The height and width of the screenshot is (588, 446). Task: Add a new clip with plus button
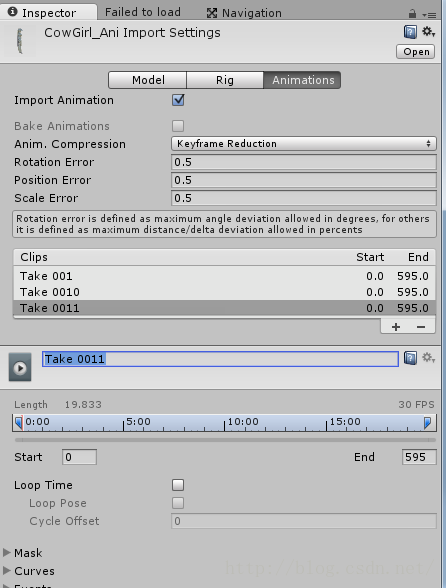pyautogui.click(x=396, y=327)
